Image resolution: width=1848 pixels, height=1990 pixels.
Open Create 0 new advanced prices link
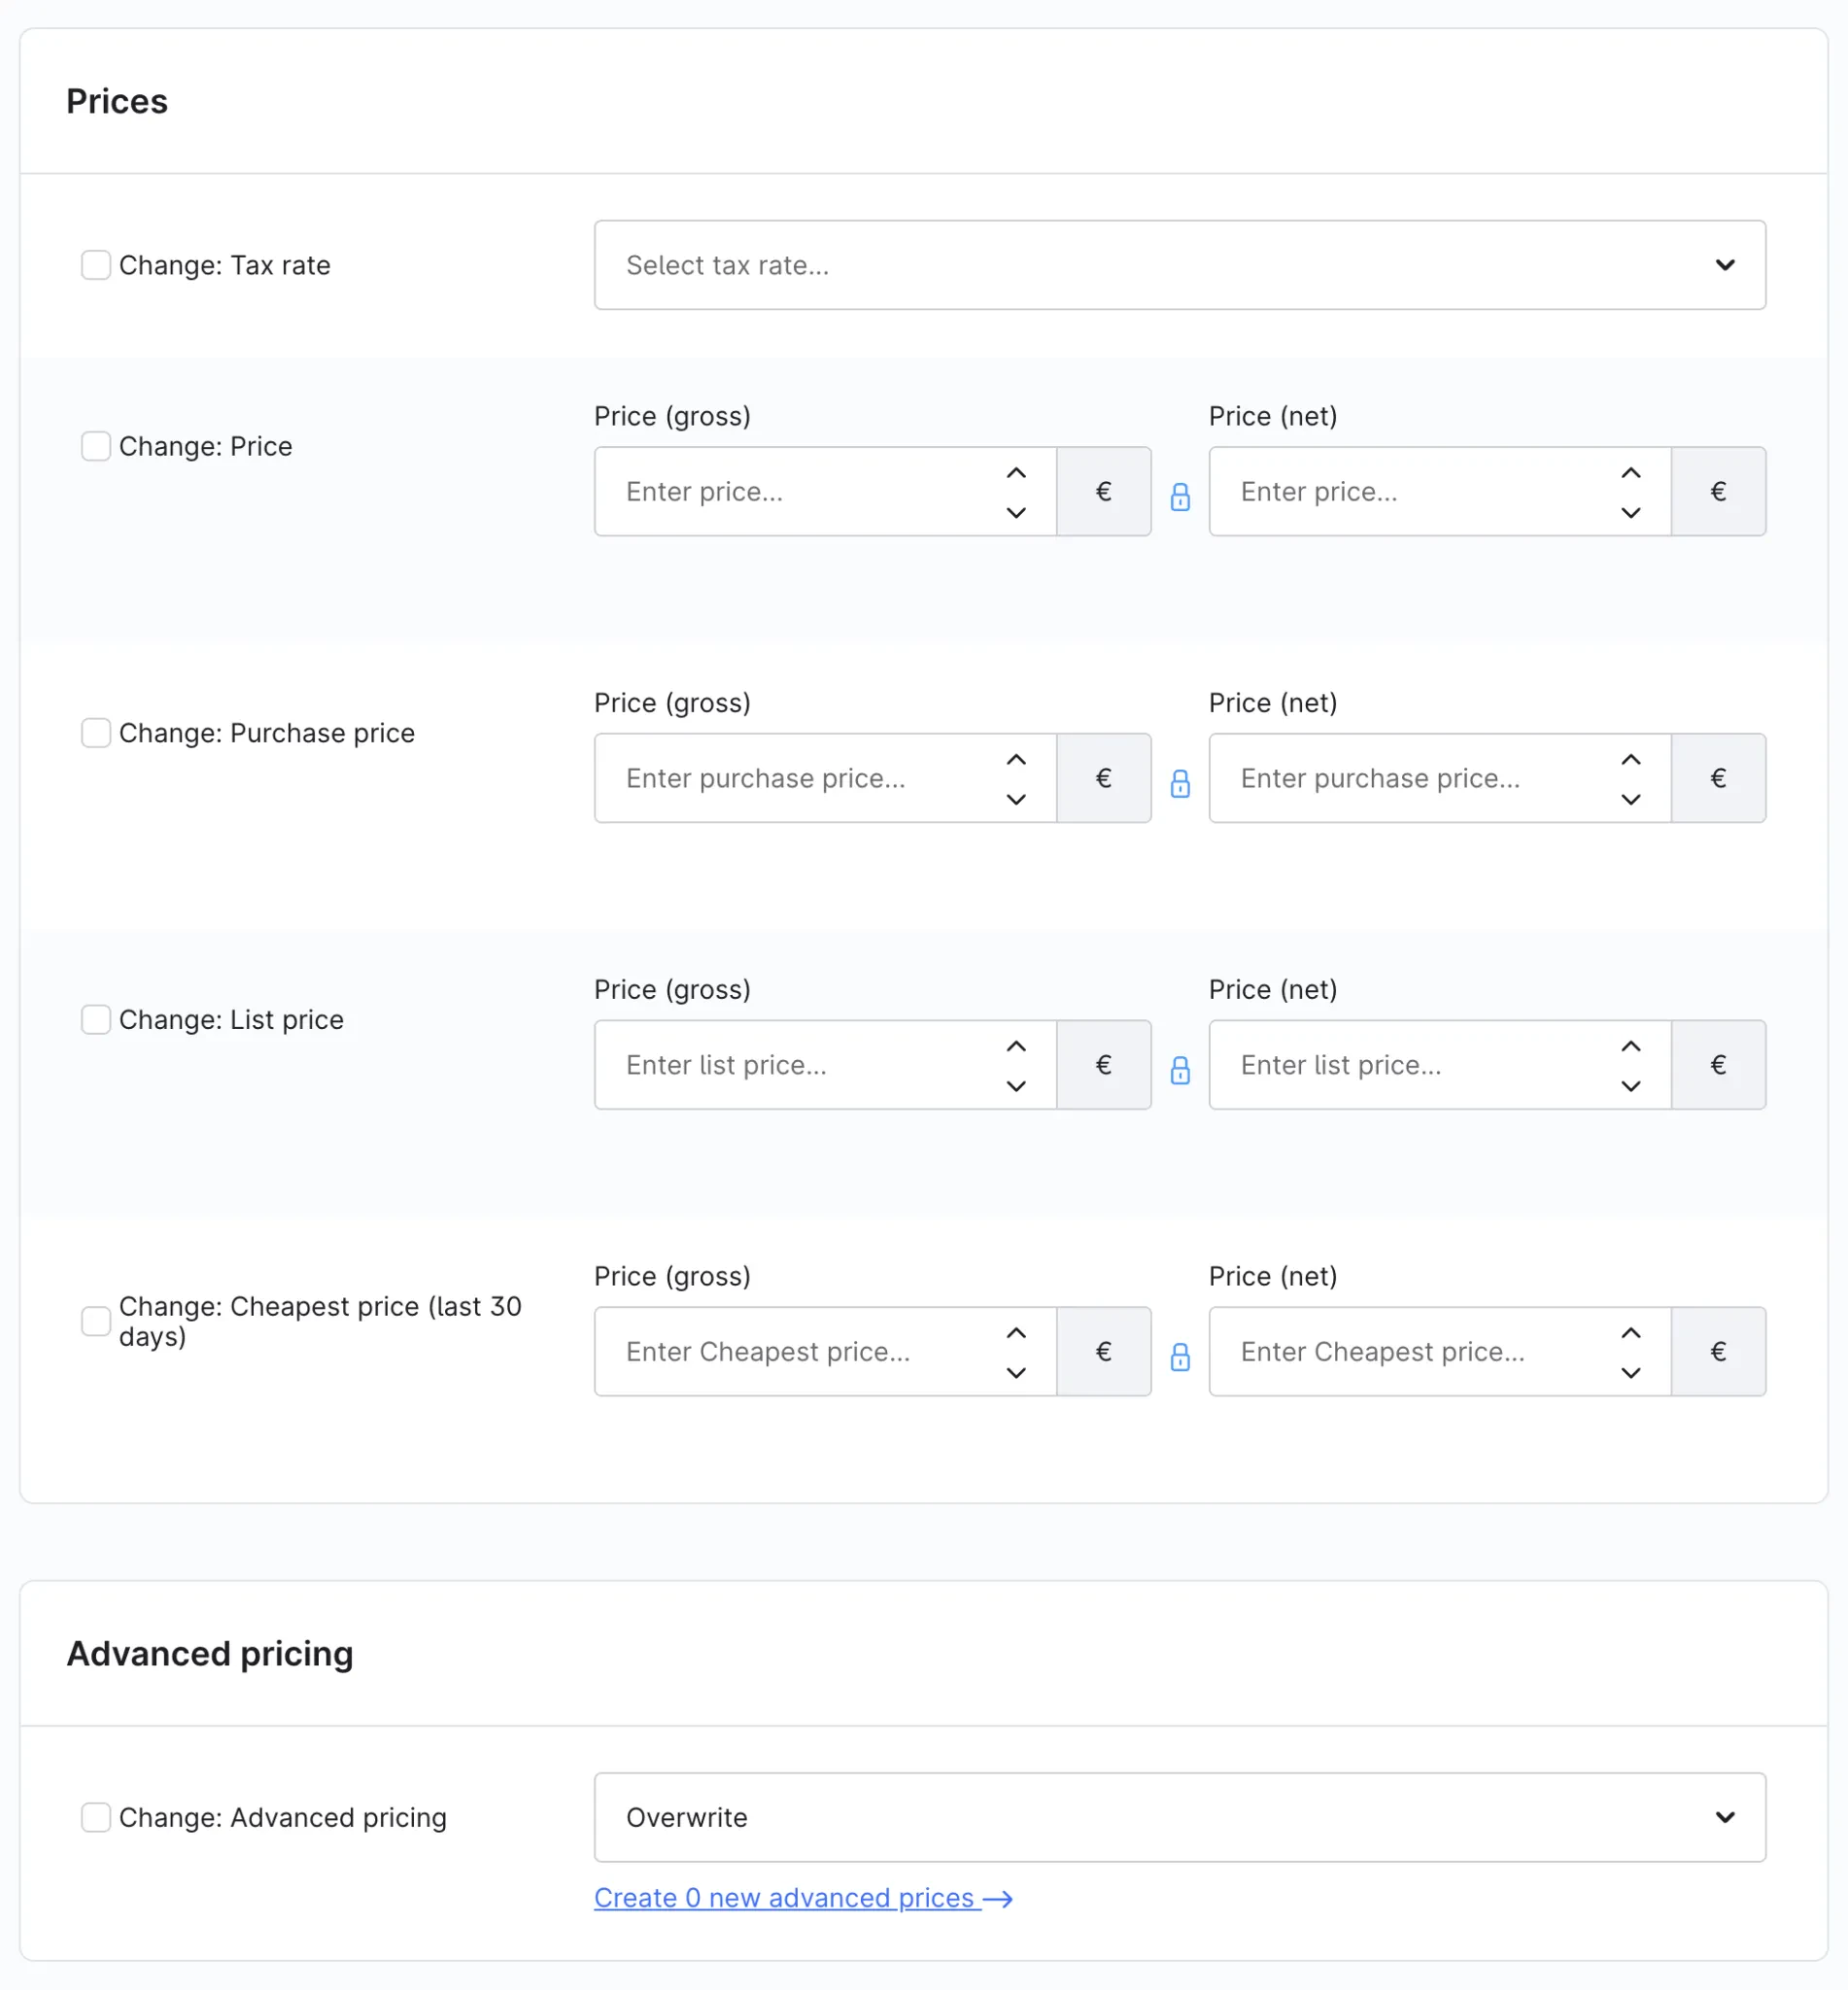pos(803,1898)
